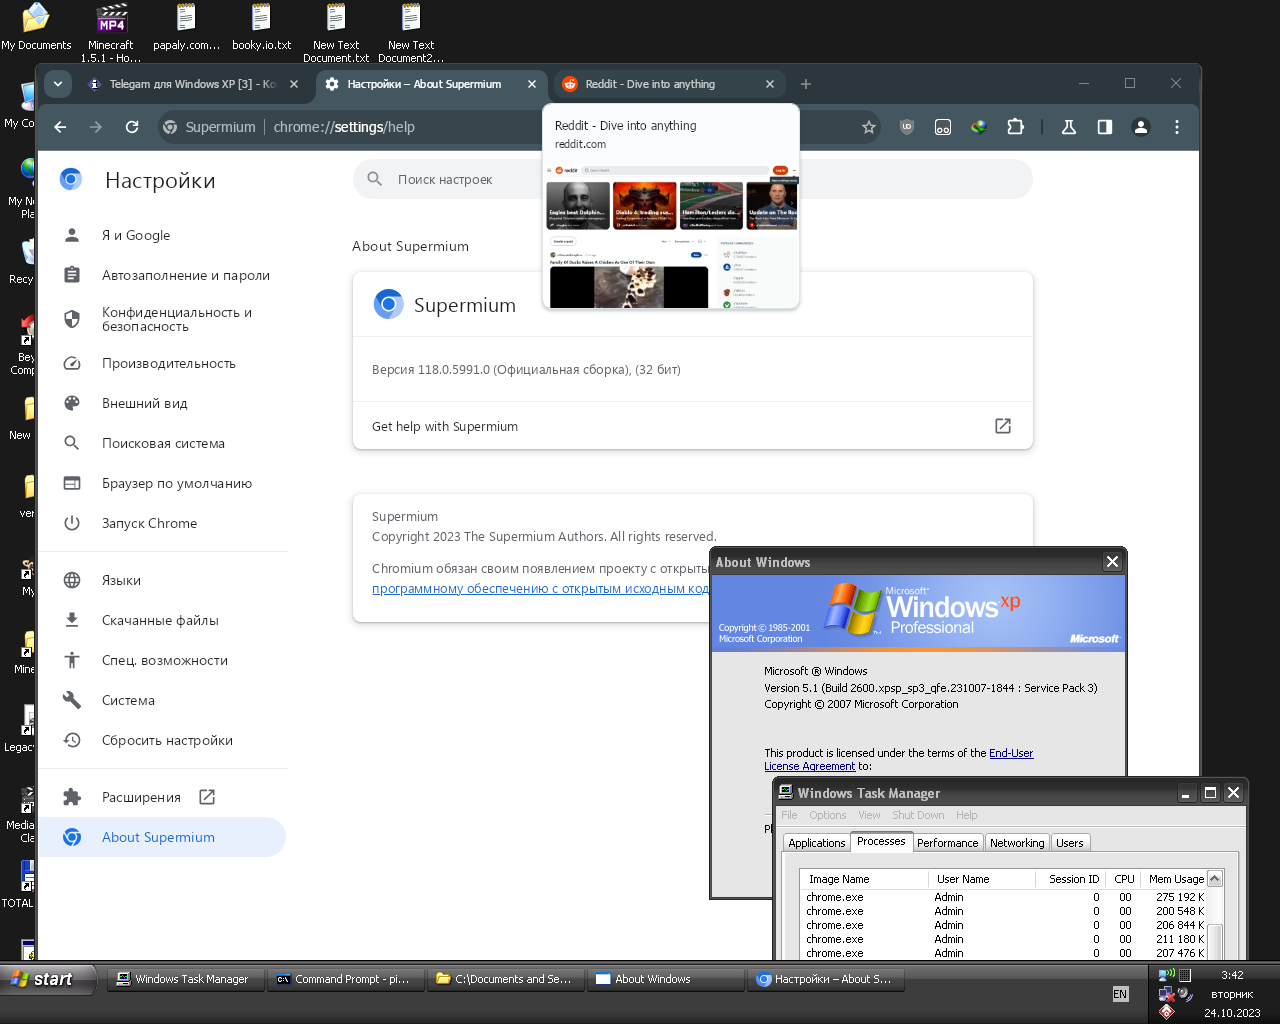Open the profile avatar menu
The image size is (1280, 1024).
point(1141,127)
